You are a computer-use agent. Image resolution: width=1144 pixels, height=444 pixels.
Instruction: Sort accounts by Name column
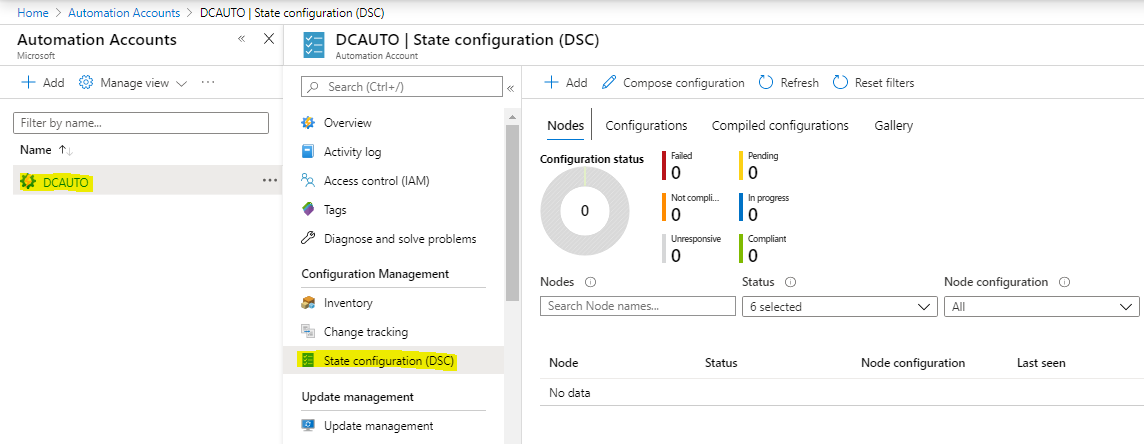coord(47,149)
